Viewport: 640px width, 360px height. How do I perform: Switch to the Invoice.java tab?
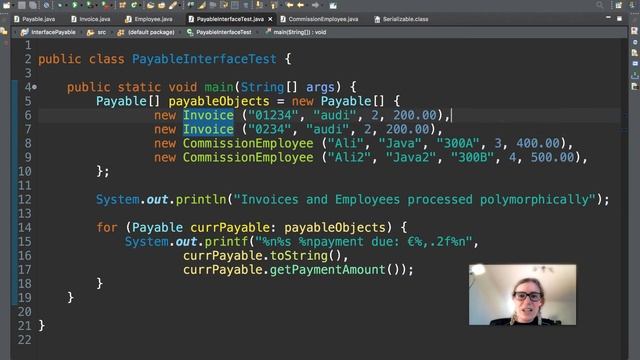point(91,19)
